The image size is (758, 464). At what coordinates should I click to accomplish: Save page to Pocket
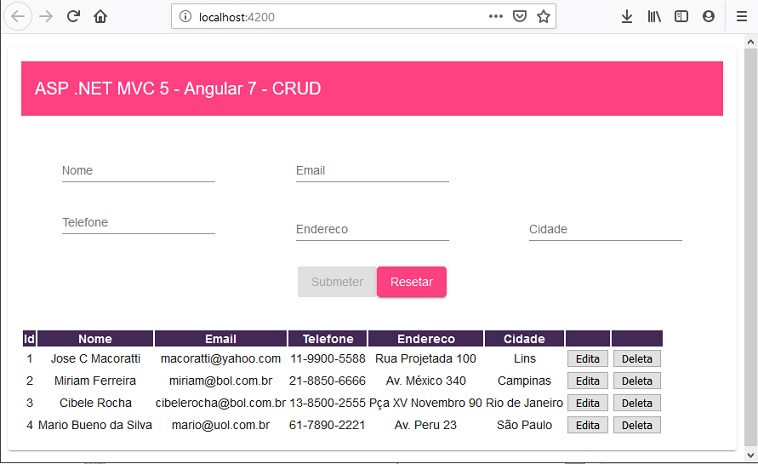(x=520, y=16)
